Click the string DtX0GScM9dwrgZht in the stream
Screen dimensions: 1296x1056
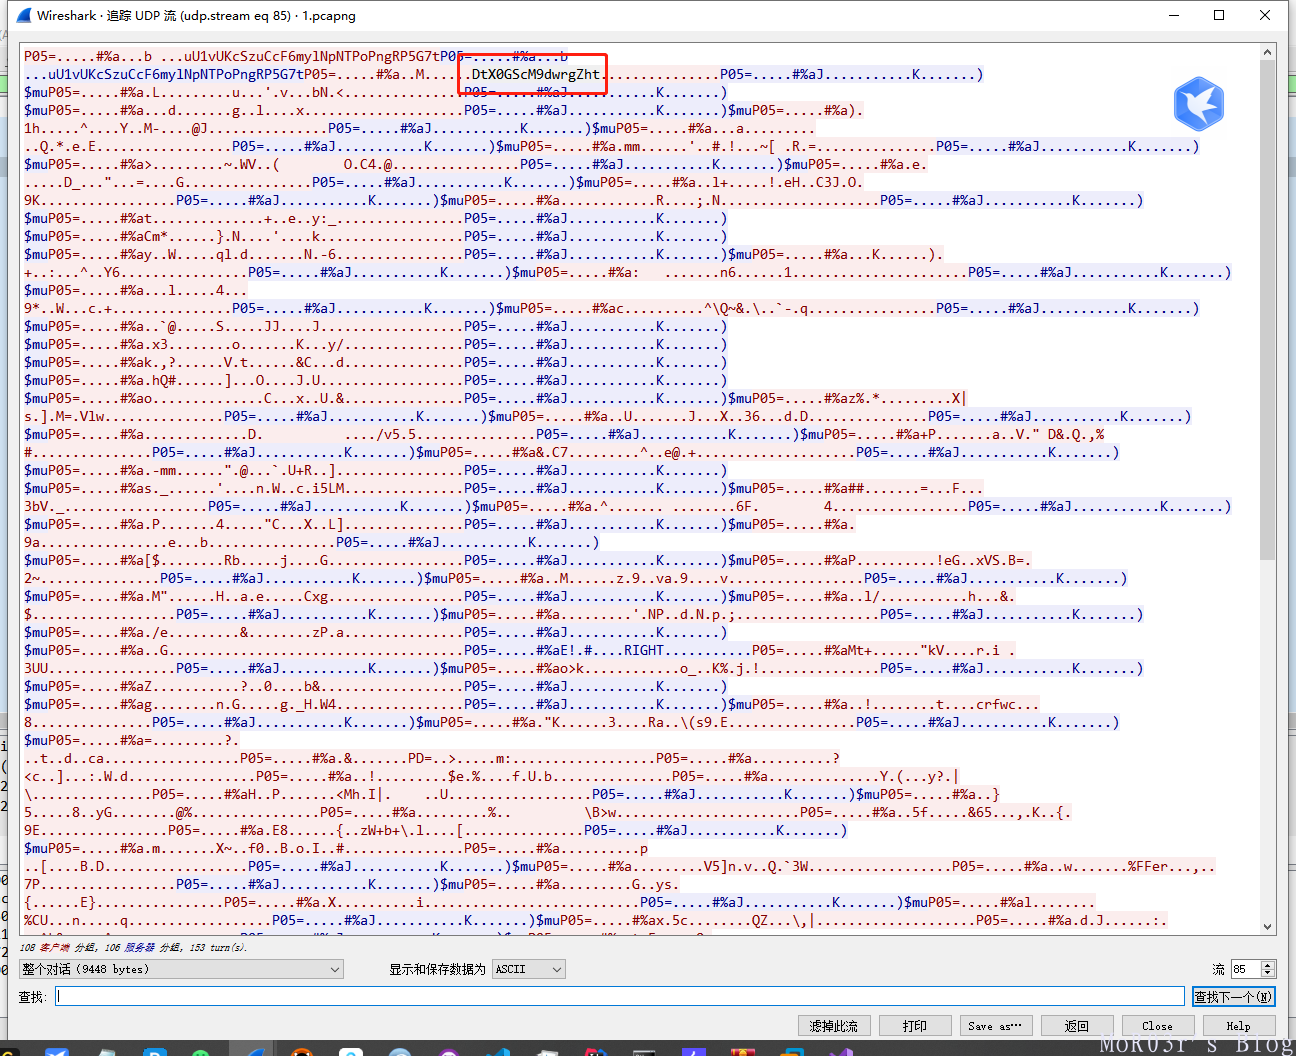pos(536,74)
